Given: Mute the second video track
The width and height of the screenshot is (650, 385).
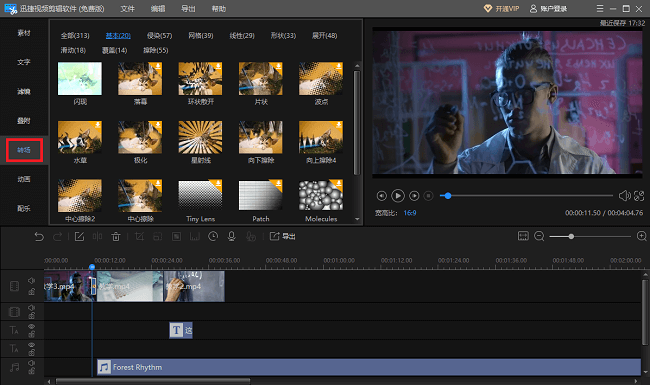Looking at the screenshot, I should pos(32,308).
